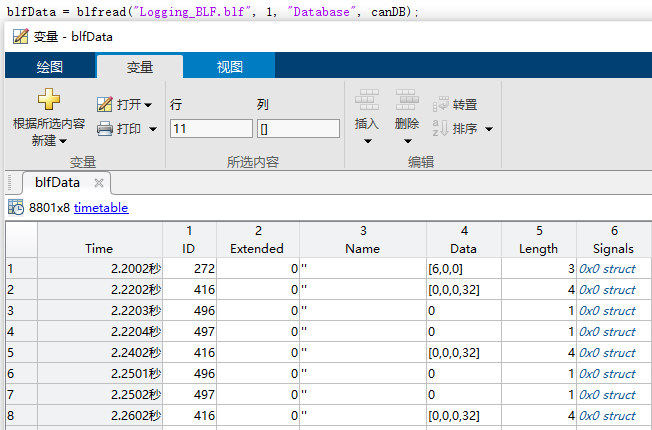This screenshot has width=652, height=430.
Task: Click the ID cell 496 in row 6
Action: pyautogui.click(x=189, y=373)
